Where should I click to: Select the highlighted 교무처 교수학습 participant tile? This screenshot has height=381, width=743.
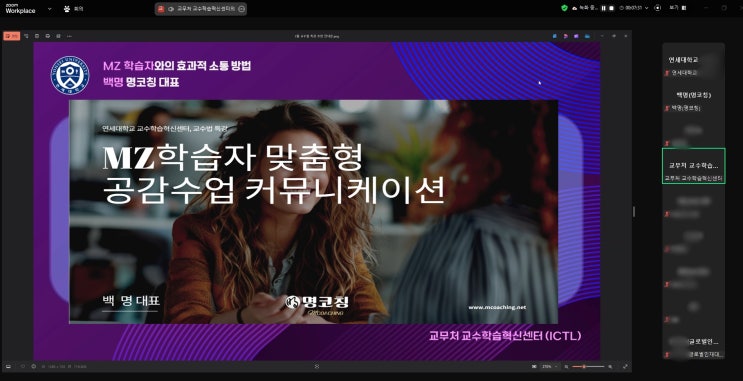[x=693, y=166]
